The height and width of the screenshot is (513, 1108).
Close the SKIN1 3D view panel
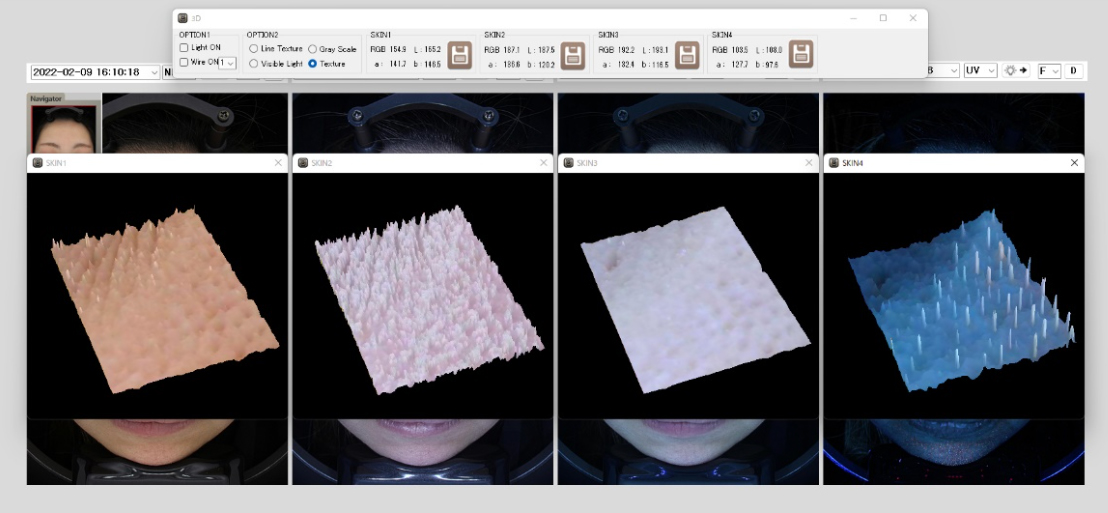[x=279, y=162]
